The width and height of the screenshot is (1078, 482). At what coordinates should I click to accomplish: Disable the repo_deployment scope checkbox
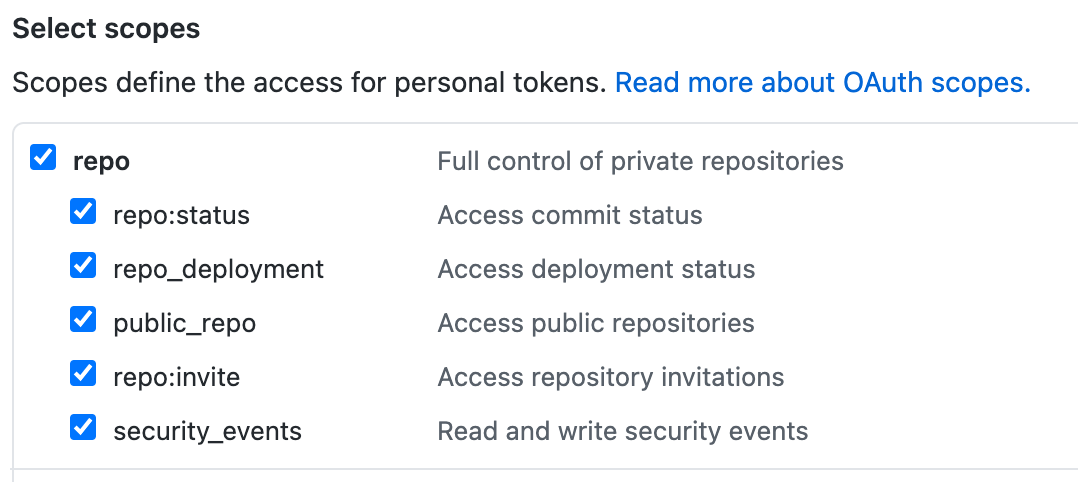click(83, 266)
